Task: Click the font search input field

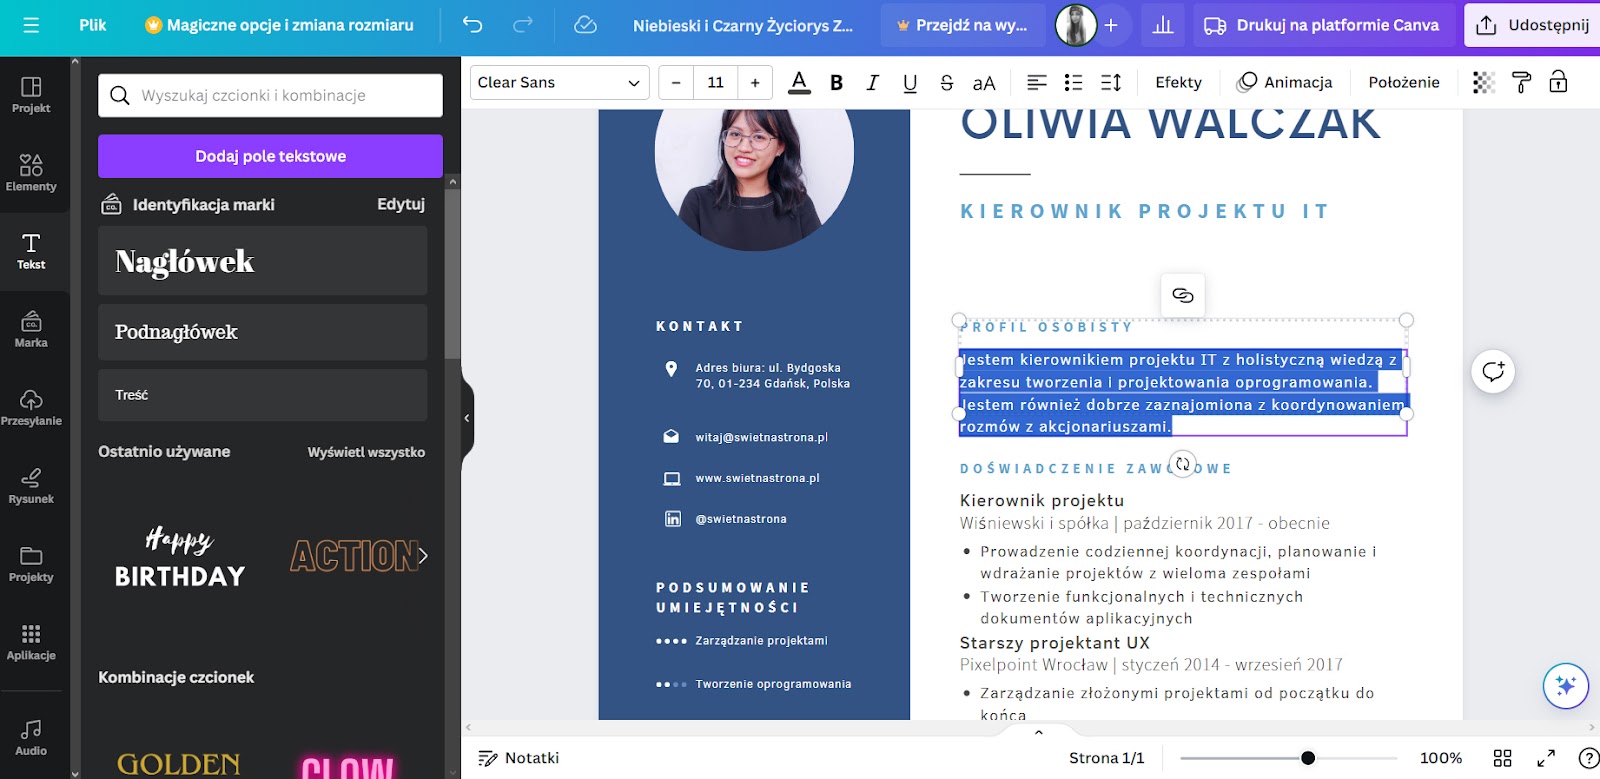Action: click(270, 95)
